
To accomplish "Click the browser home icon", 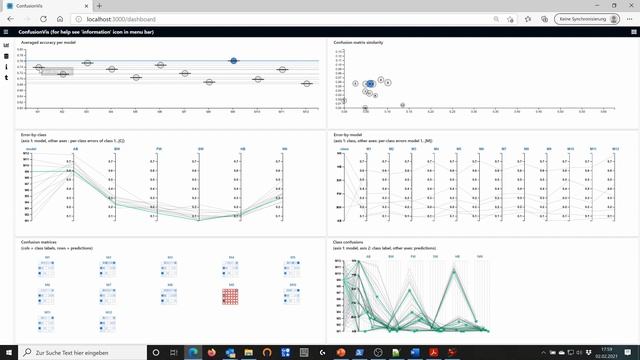I will click(x=60, y=19).
